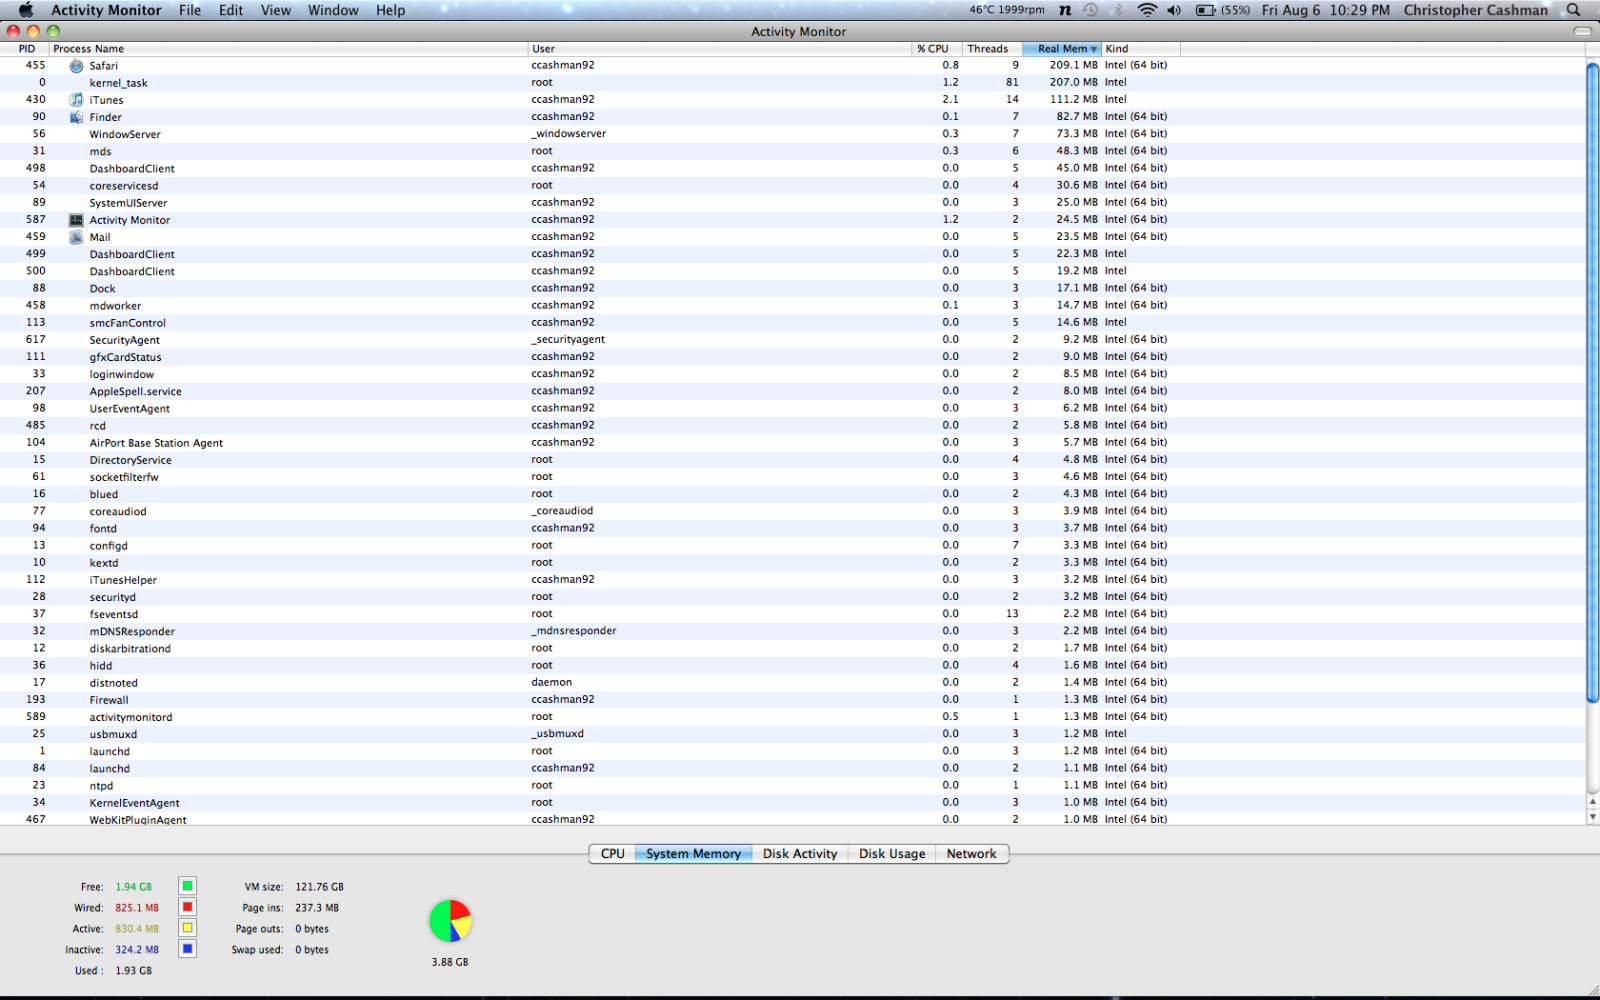The width and height of the screenshot is (1600, 1000).
Task: Open the Edit menu
Action: (231, 10)
